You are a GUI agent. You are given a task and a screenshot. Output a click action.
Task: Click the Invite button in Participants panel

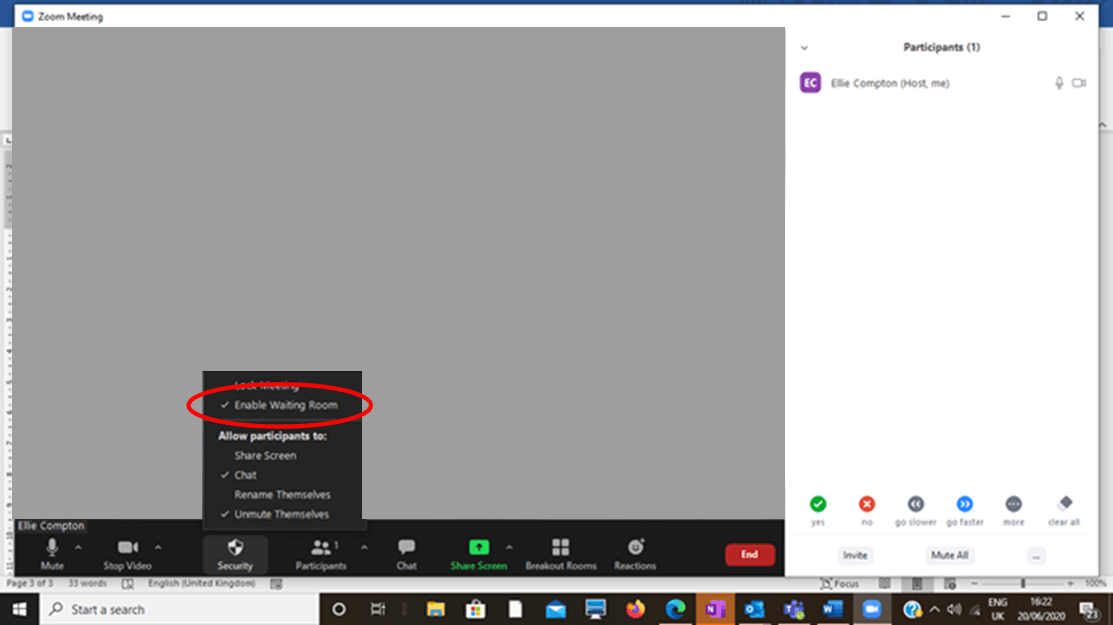[855, 555]
